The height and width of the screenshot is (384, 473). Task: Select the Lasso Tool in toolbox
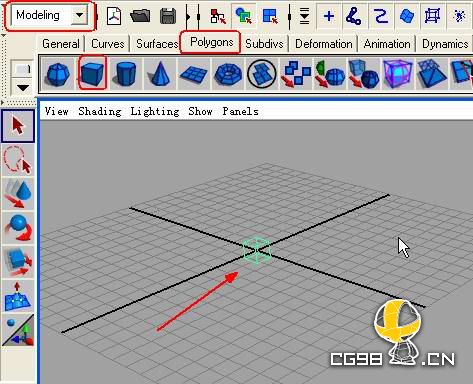coord(18,160)
